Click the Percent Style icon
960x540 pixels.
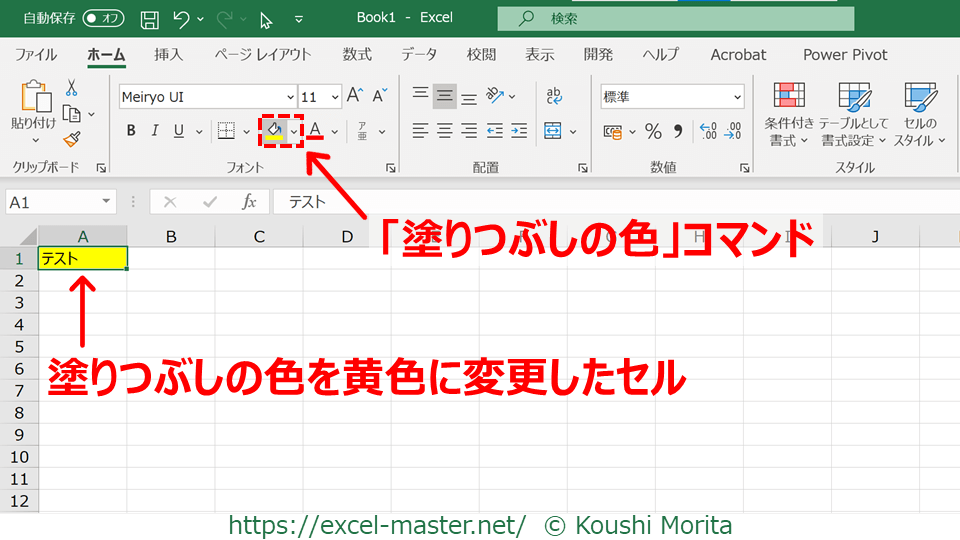coord(653,131)
